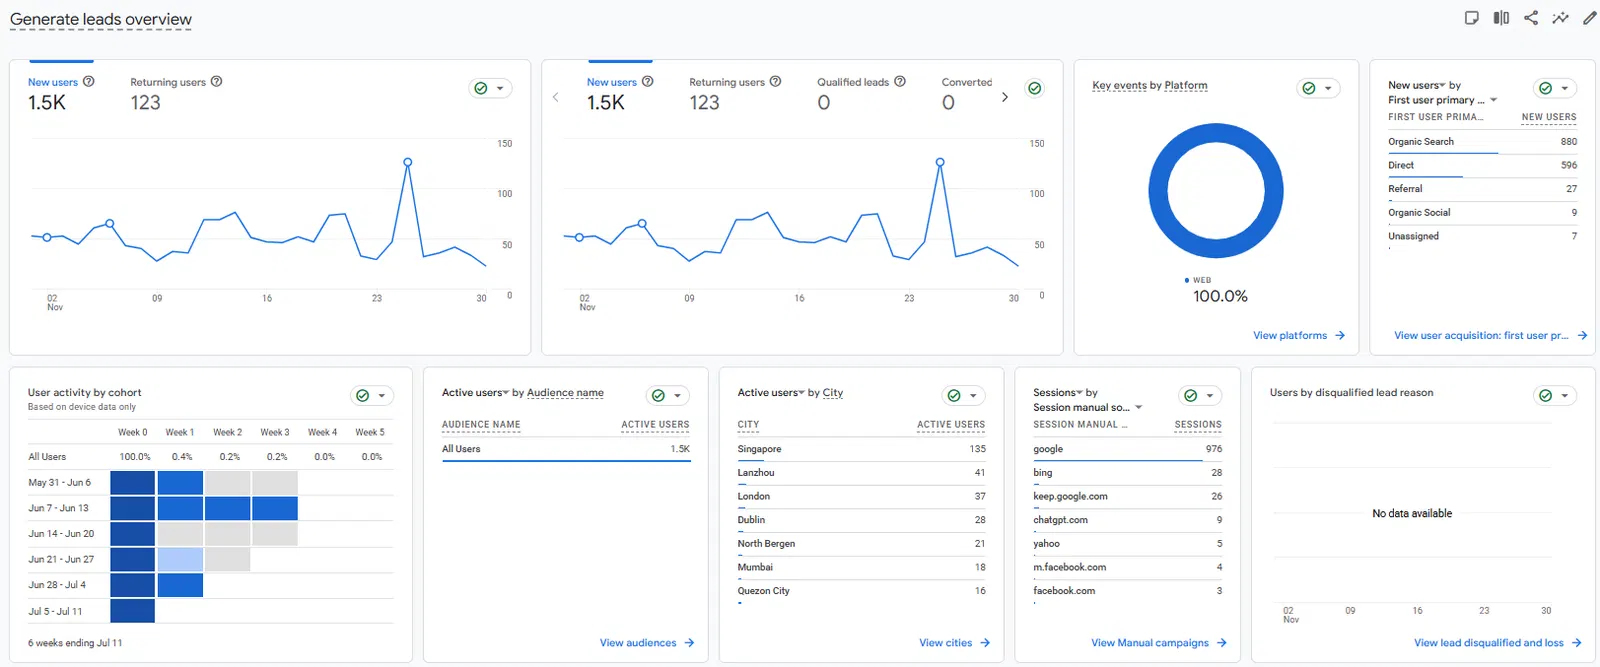
Task: Click light blue Week 1 cell for Jun 21 - Jun 27
Action: click(x=180, y=559)
